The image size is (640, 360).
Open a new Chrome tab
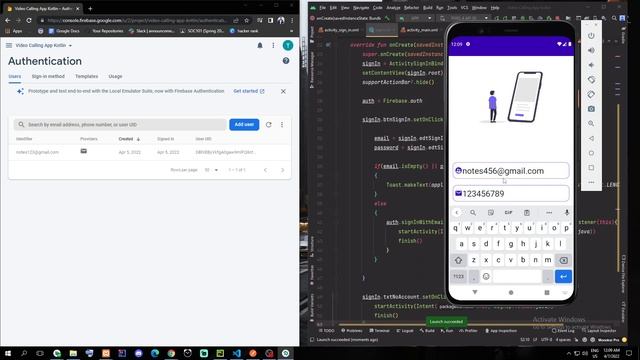(90, 8)
